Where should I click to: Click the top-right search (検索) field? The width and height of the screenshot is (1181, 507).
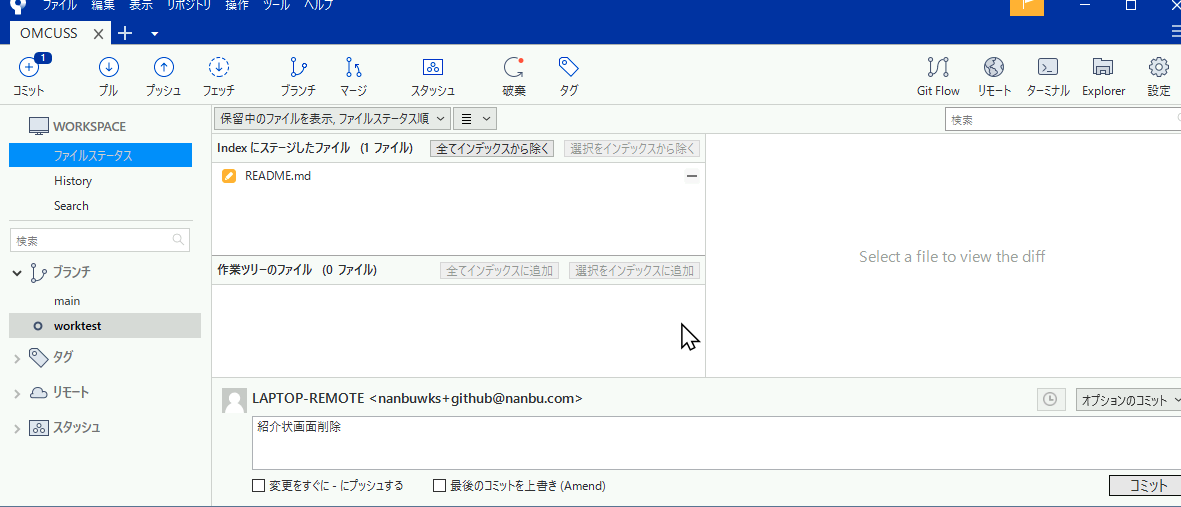pyautogui.click(x=1063, y=119)
